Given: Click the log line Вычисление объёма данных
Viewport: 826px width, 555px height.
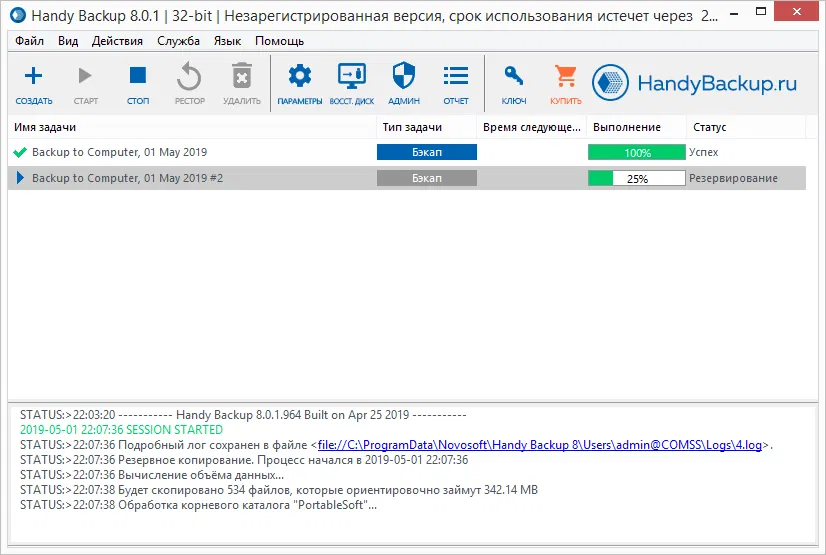Looking at the screenshot, I should (x=152, y=475).
